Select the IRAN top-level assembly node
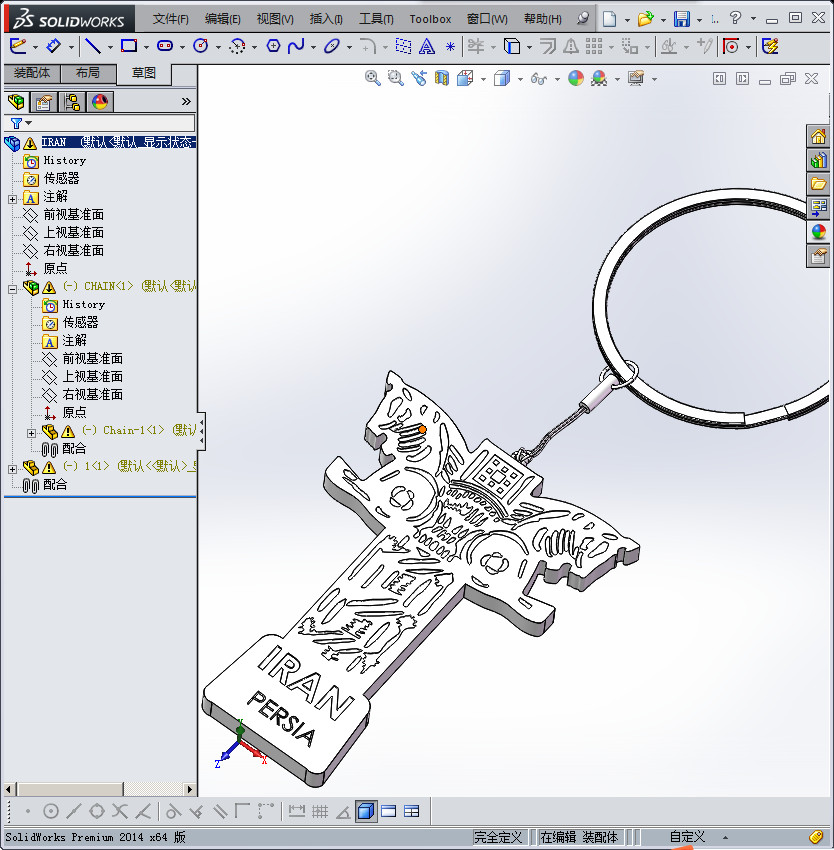Viewport: 834px width, 850px height. pos(118,143)
